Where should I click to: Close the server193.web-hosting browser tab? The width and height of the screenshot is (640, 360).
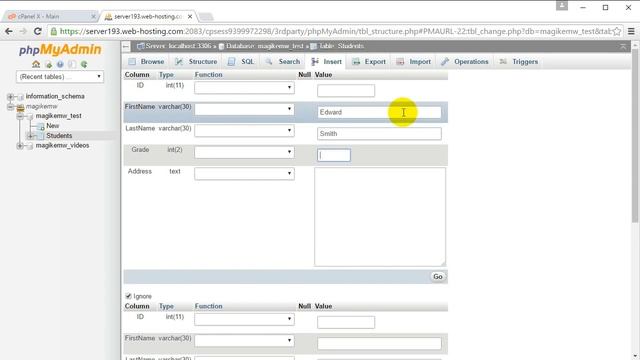[x=190, y=17]
